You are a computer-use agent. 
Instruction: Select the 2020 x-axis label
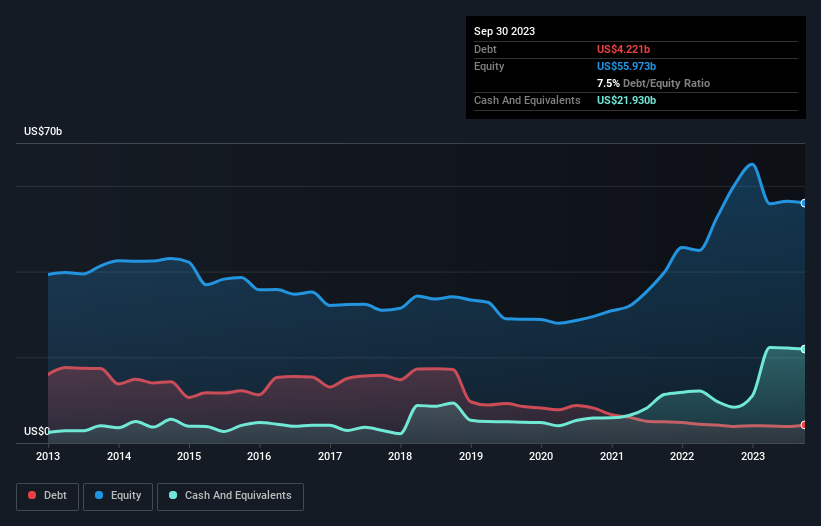point(541,456)
